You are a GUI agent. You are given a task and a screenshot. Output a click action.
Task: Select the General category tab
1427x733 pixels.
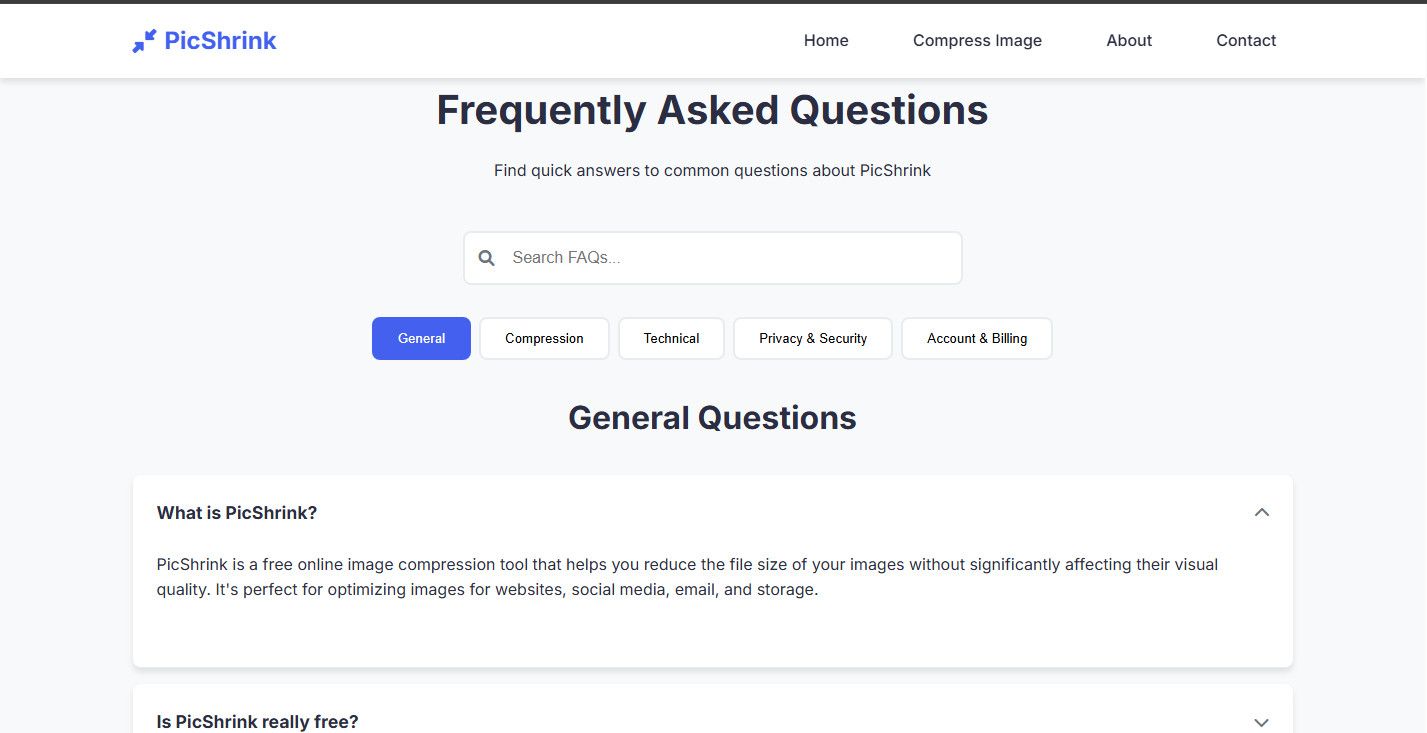421,339
